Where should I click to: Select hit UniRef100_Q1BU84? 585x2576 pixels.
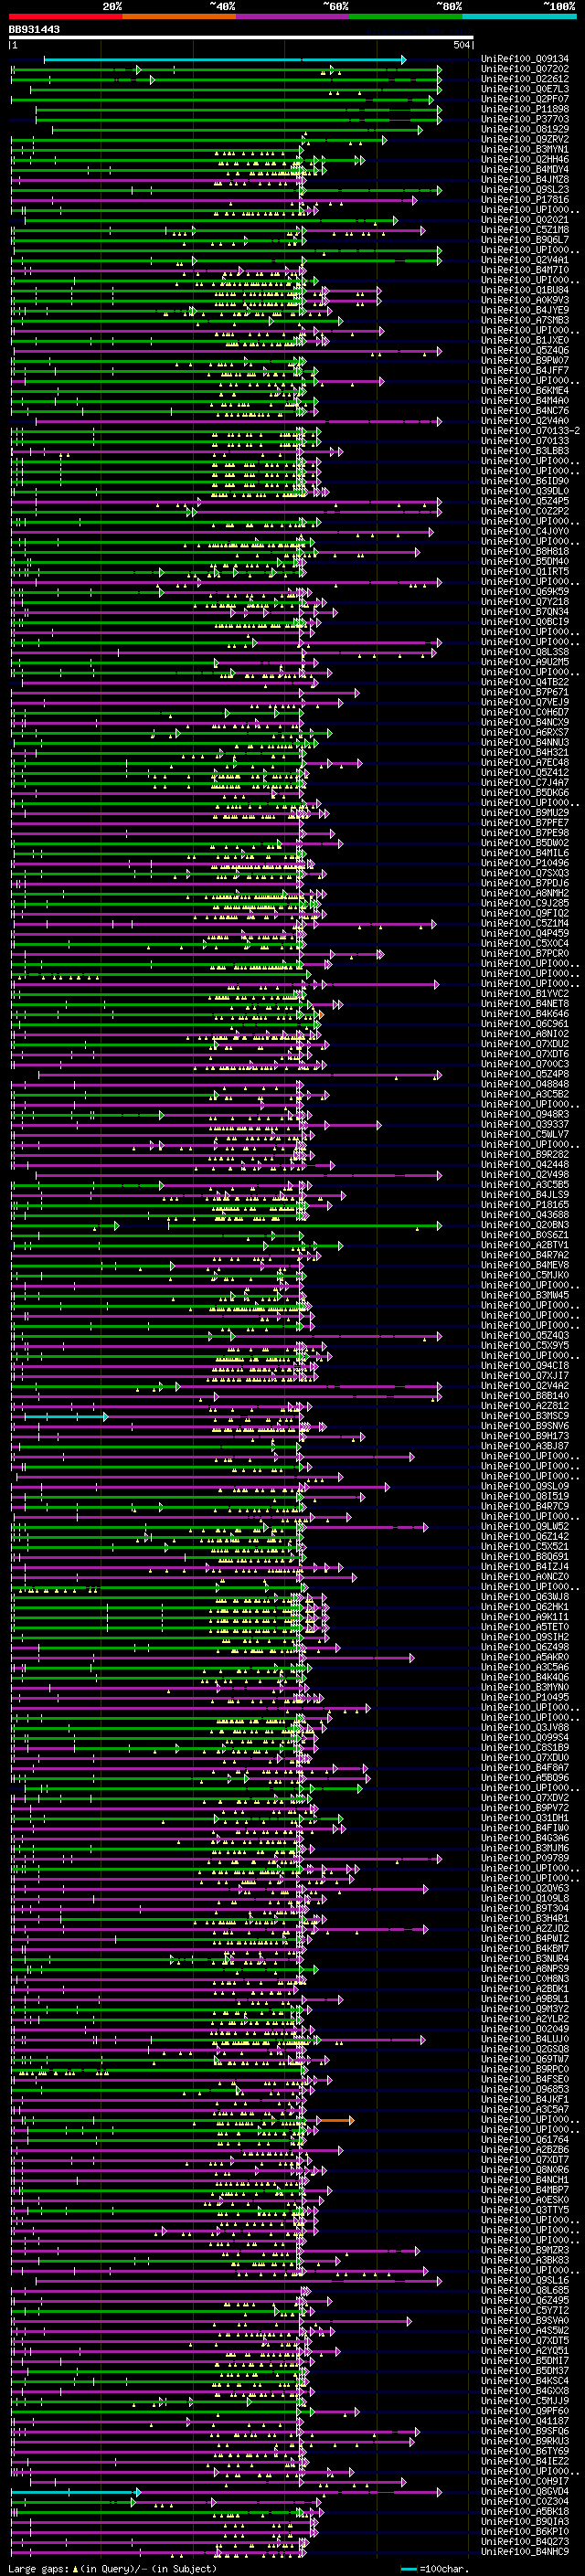[524, 290]
